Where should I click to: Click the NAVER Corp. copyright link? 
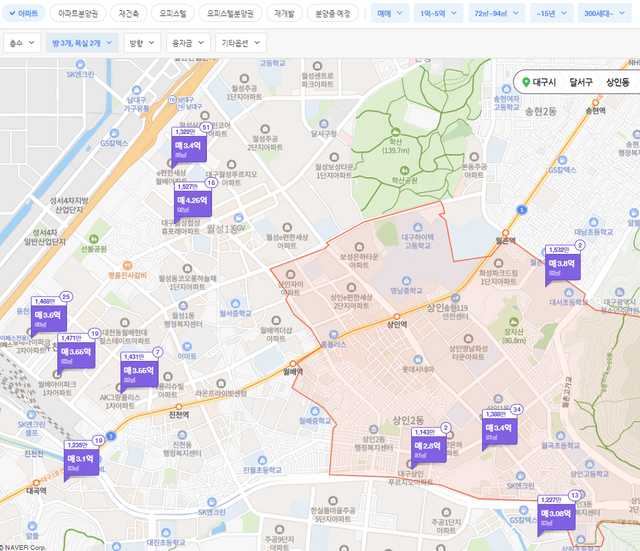[23, 548]
